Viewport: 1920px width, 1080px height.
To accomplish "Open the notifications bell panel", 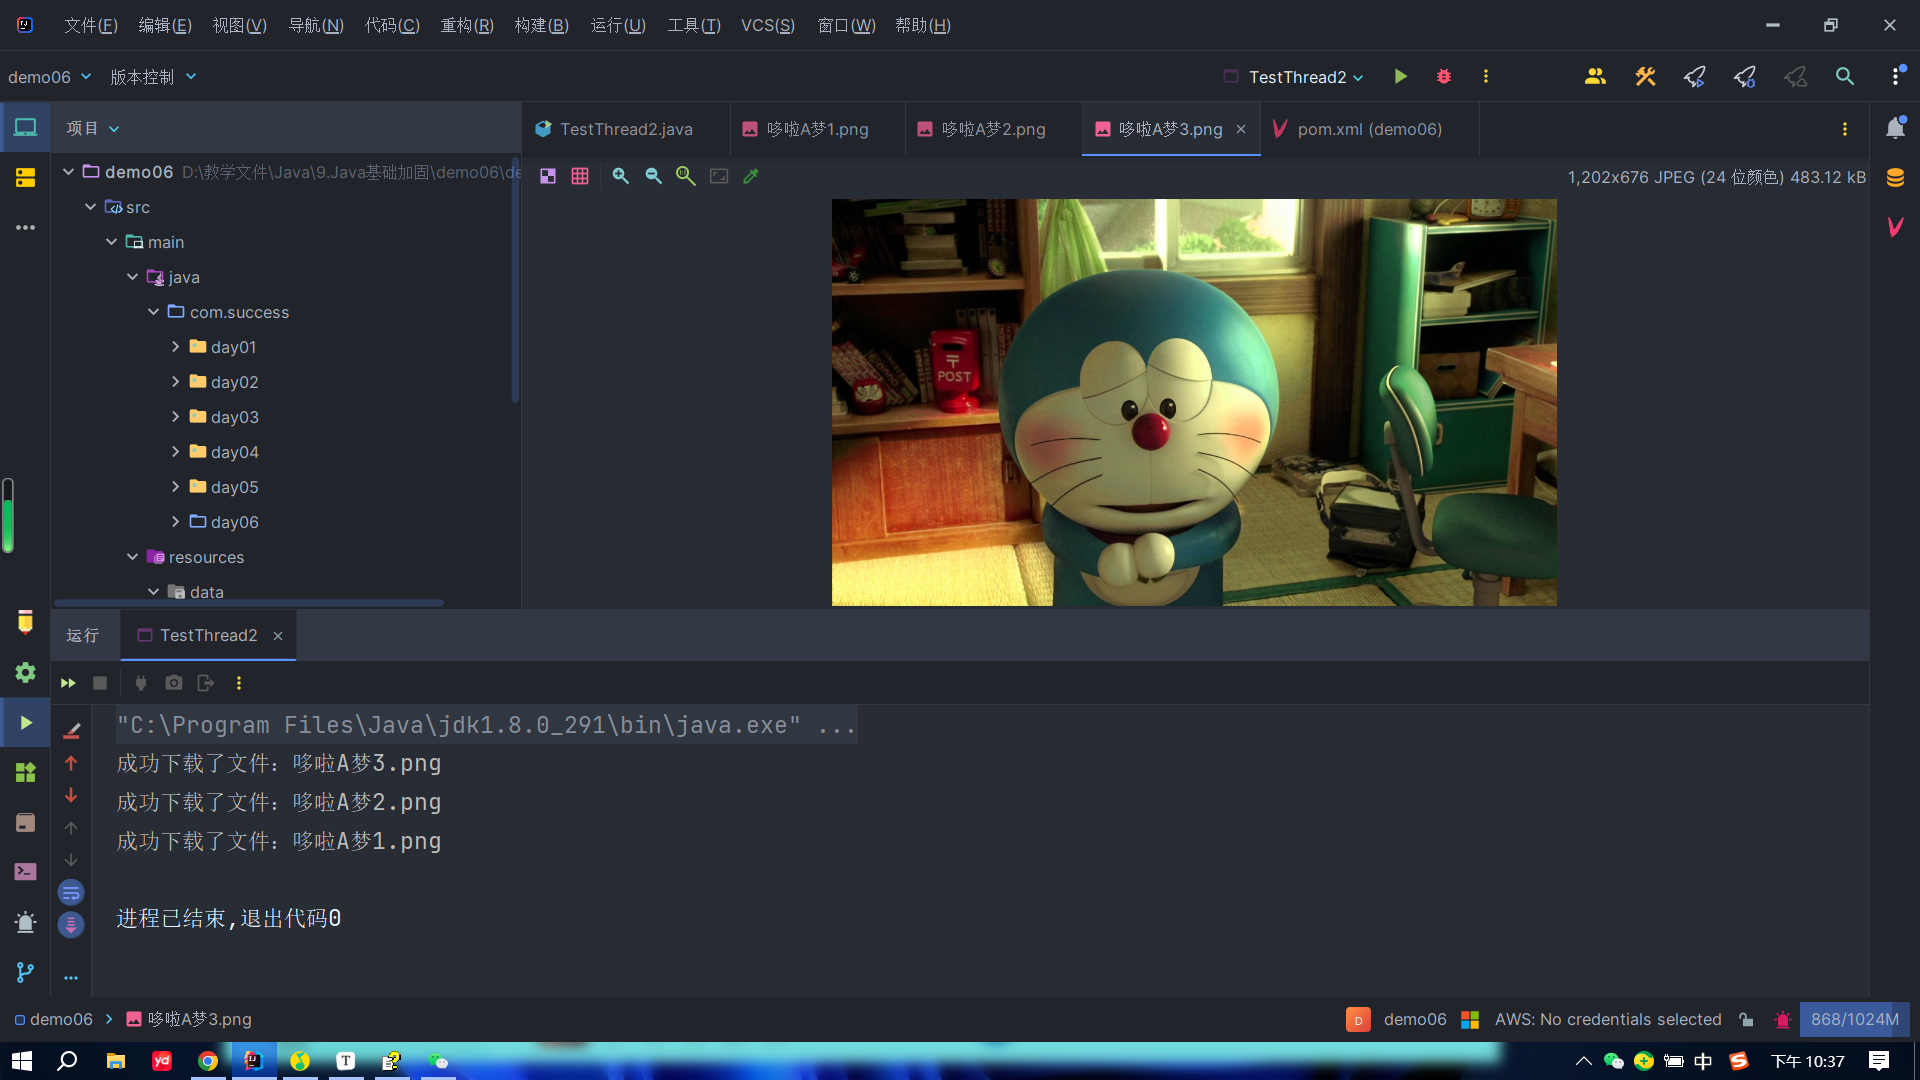I will pos(1895,128).
